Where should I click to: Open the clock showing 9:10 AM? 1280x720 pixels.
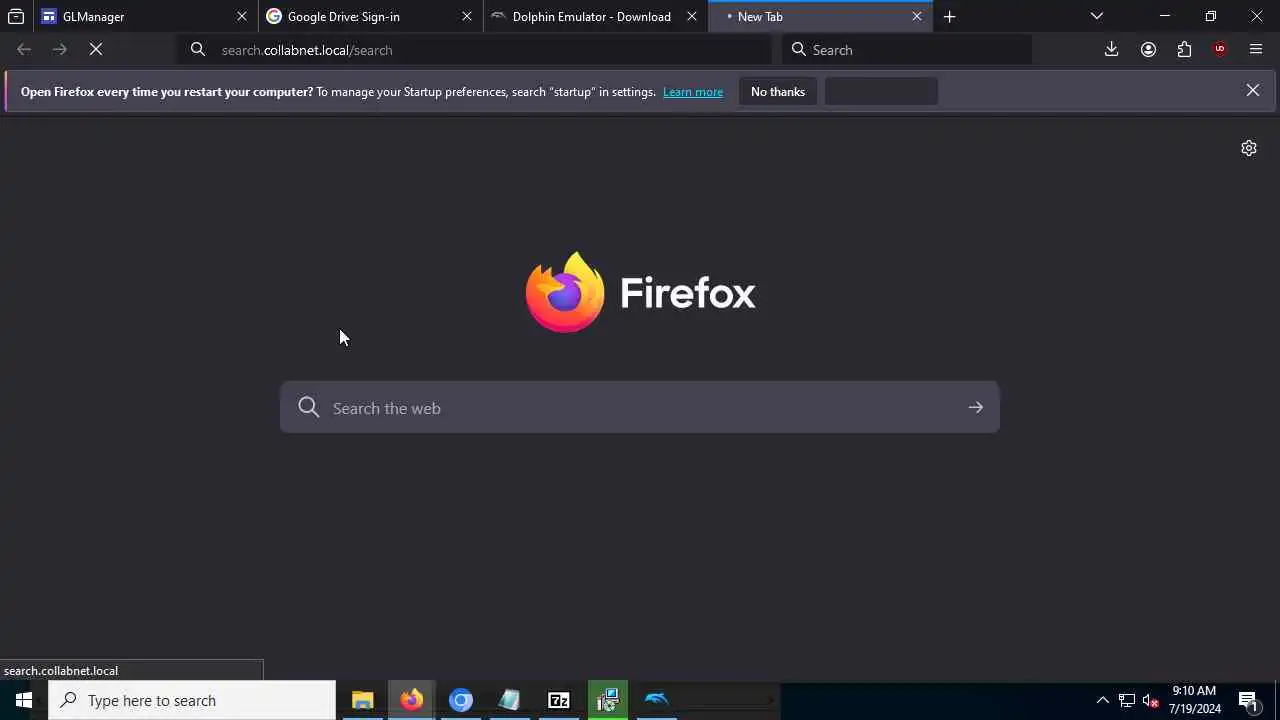pos(1194,700)
